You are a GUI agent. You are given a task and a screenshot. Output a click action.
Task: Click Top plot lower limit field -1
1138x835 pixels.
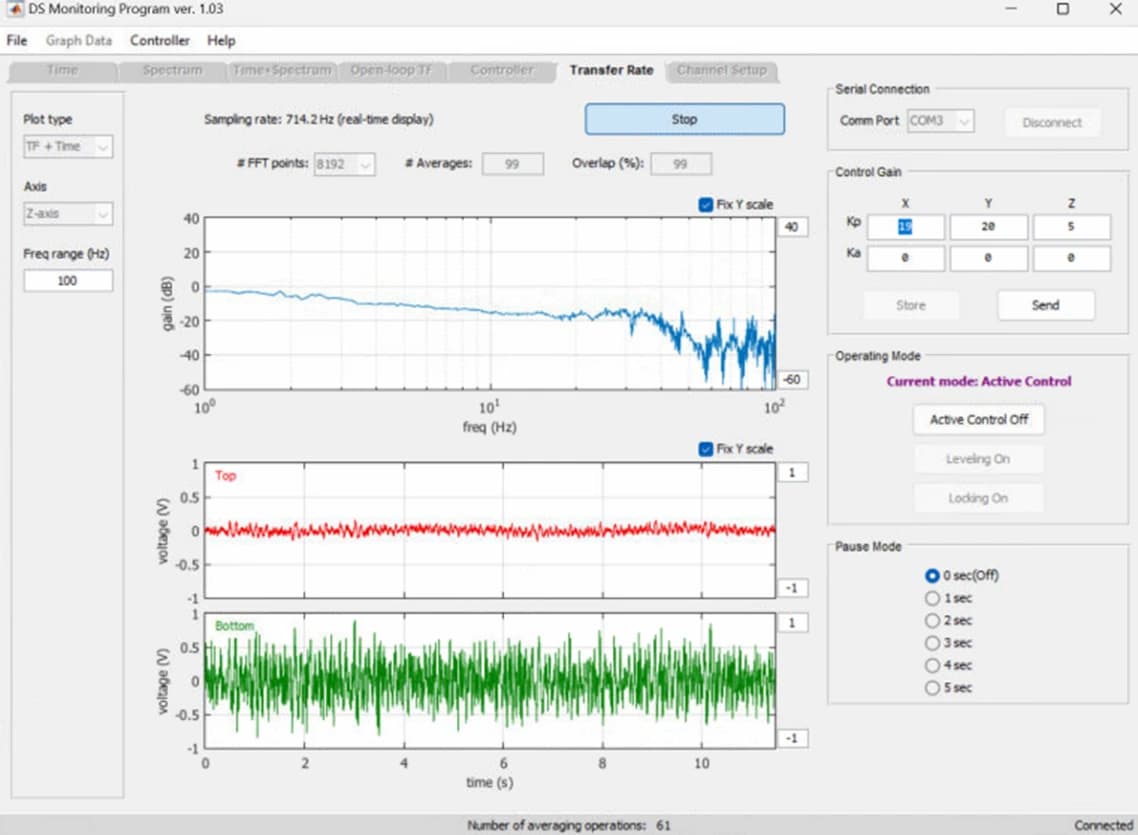pos(793,588)
